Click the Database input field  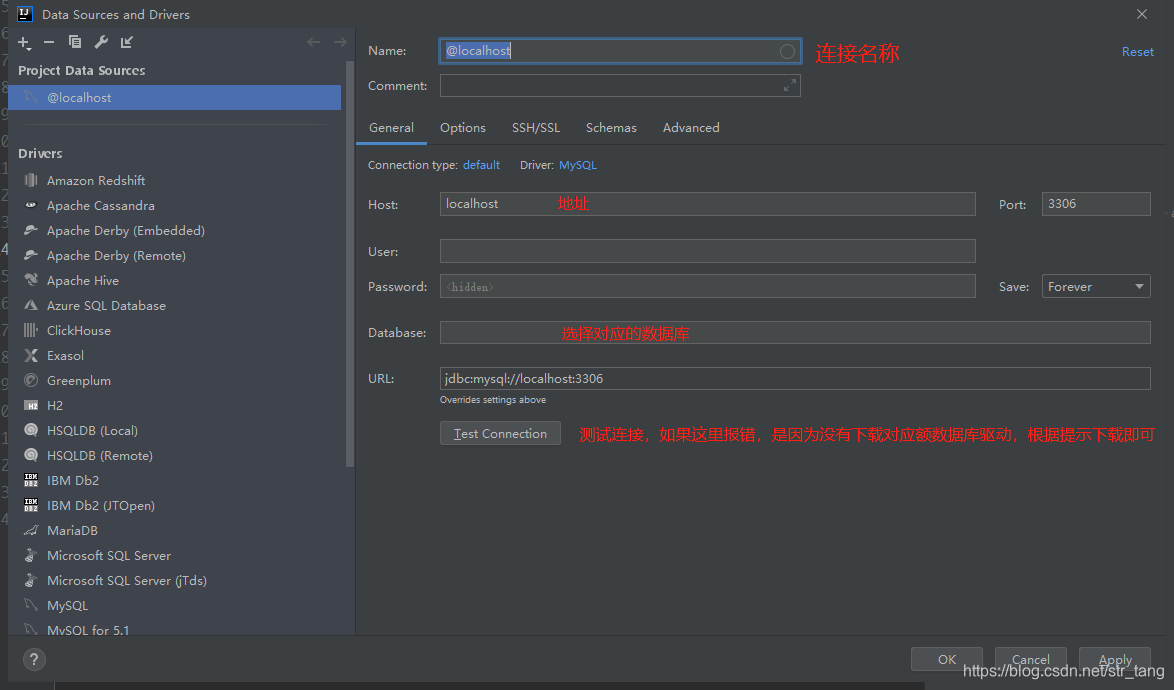(795, 332)
